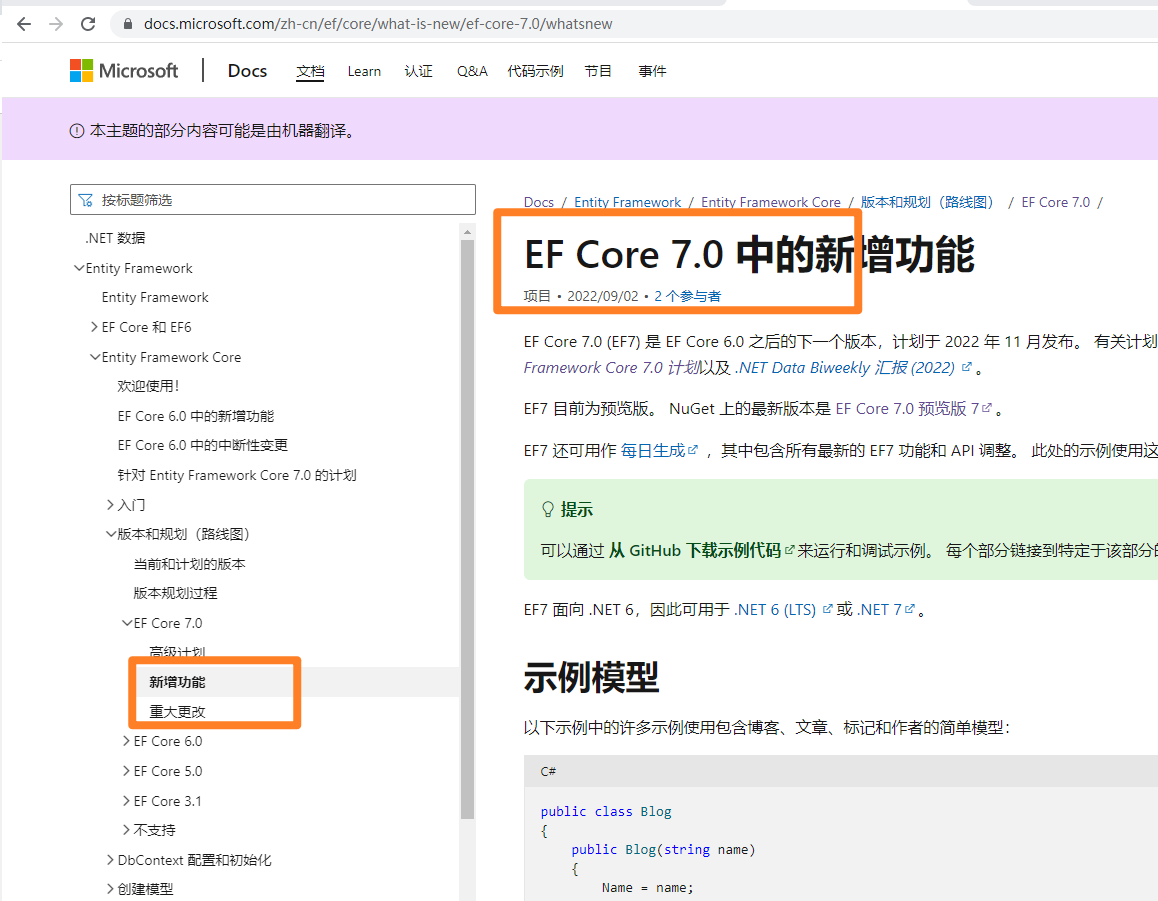Open the 欢迎使用! tree item
Viewport: 1158px width, 901px height.
(148, 386)
